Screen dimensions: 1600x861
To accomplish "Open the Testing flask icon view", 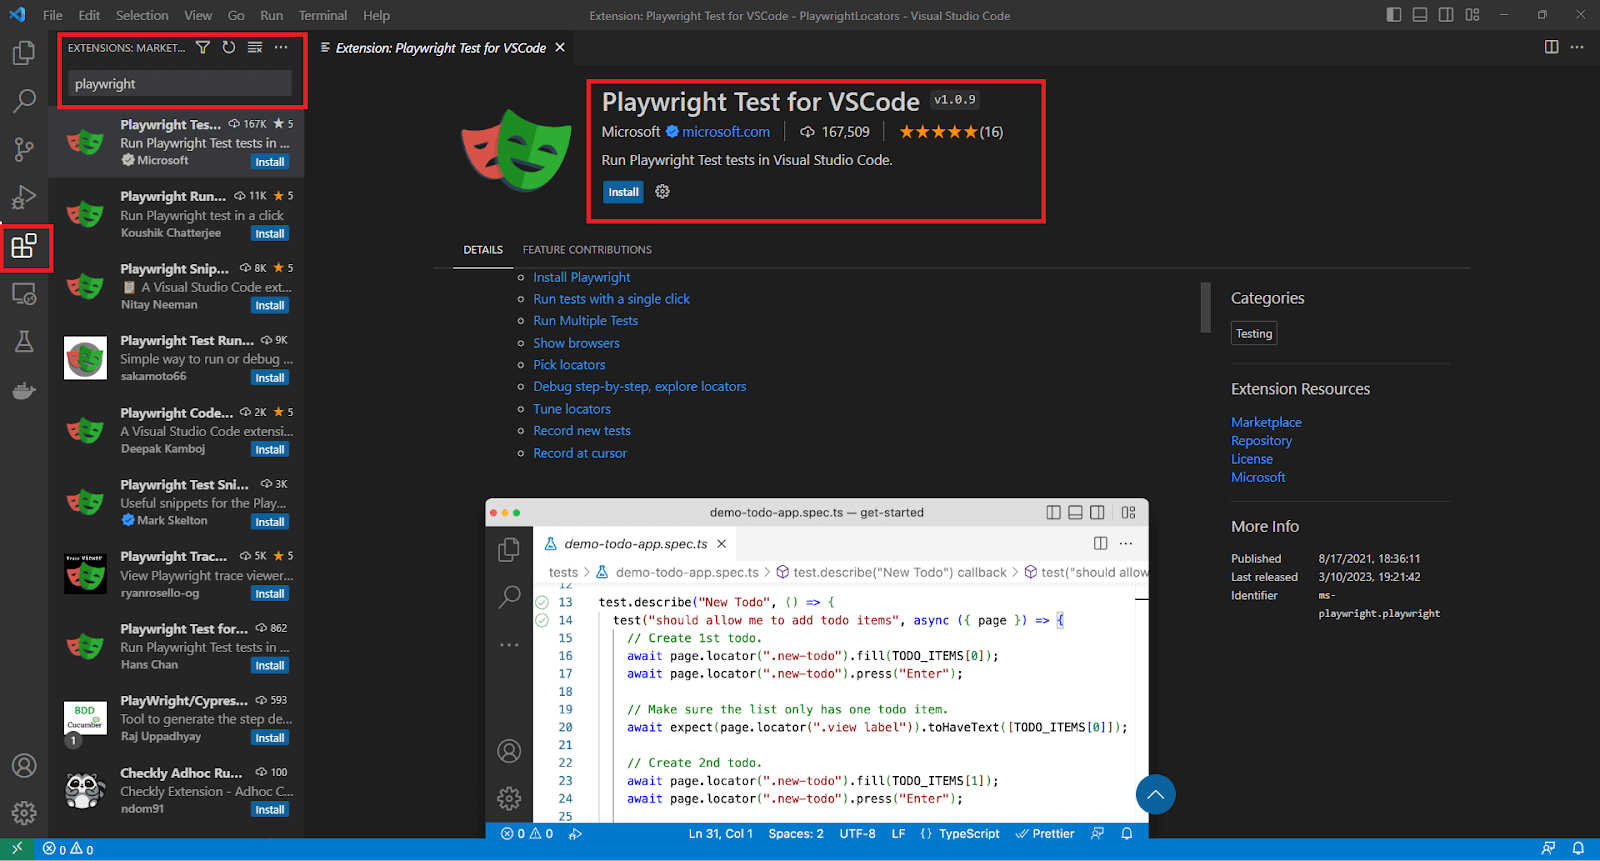I will pos(24,342).
